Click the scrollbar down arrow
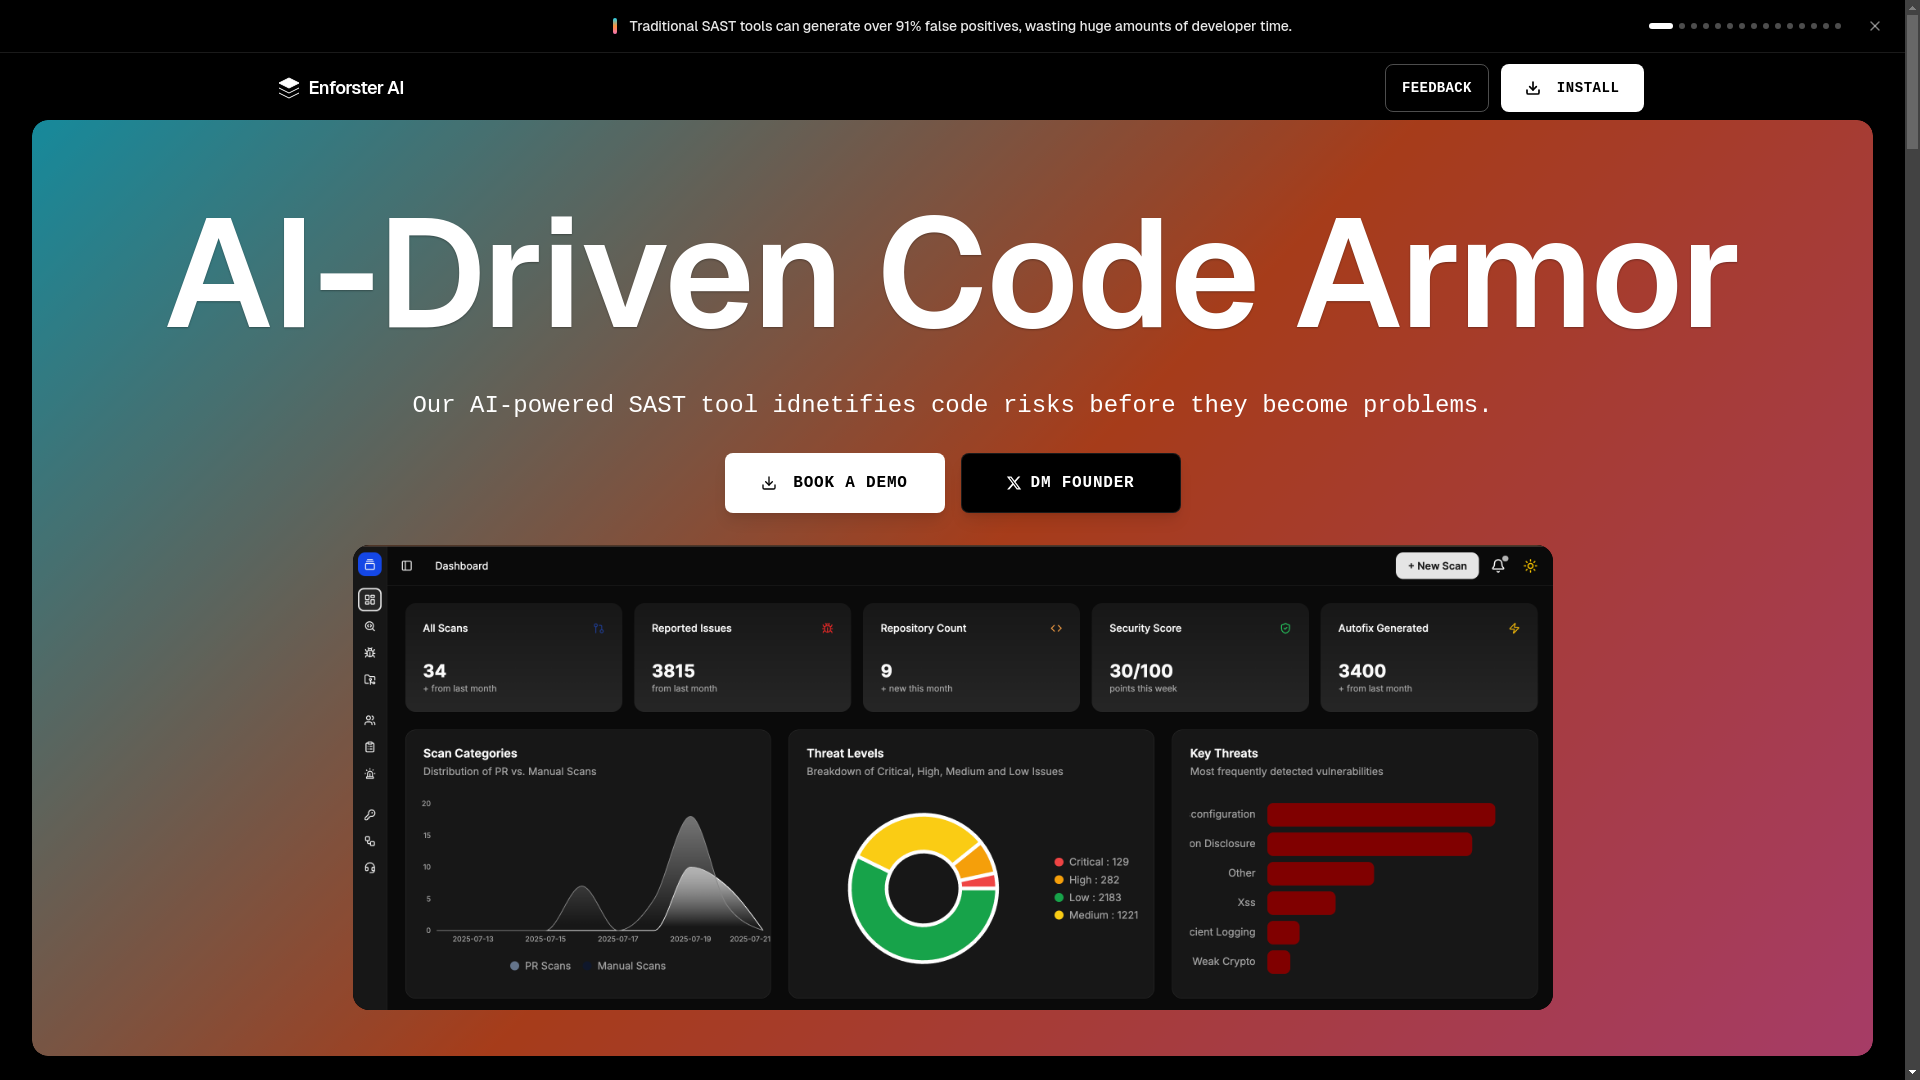 click(1912, 1072)
